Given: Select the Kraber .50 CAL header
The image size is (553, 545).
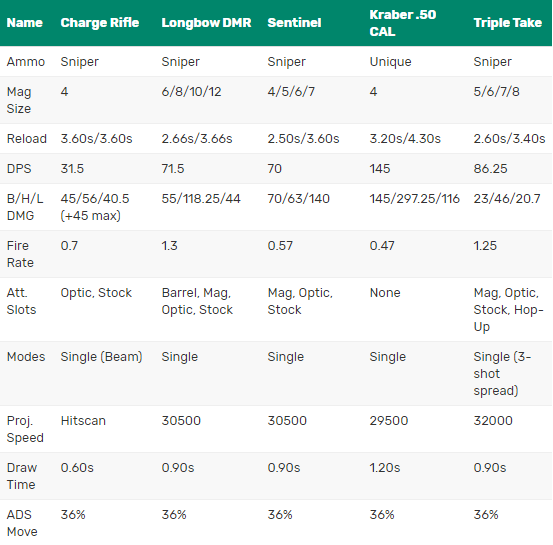Looking at the screenshot, I should point(403,23).
